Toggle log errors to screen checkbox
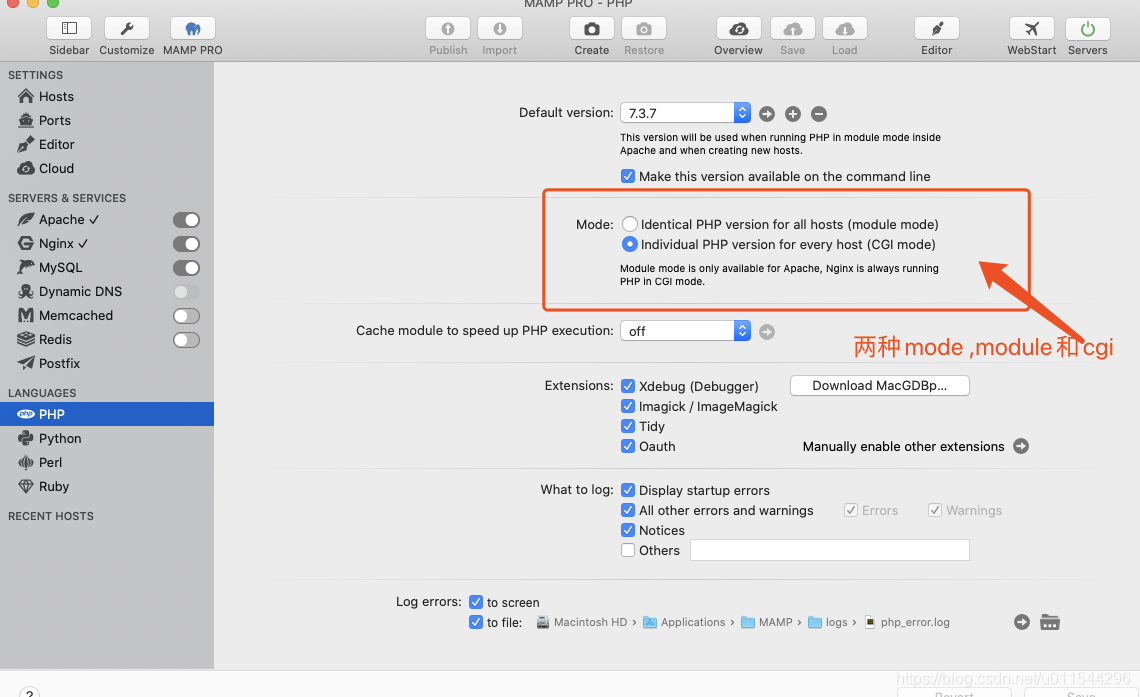 [476, 602]
